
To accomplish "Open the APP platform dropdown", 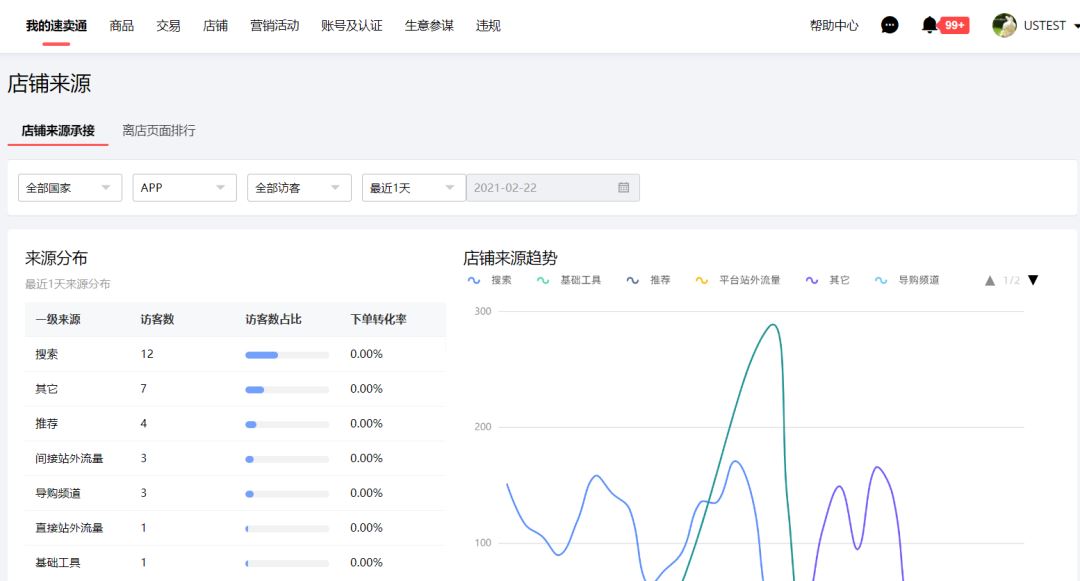I will [185, 187].
